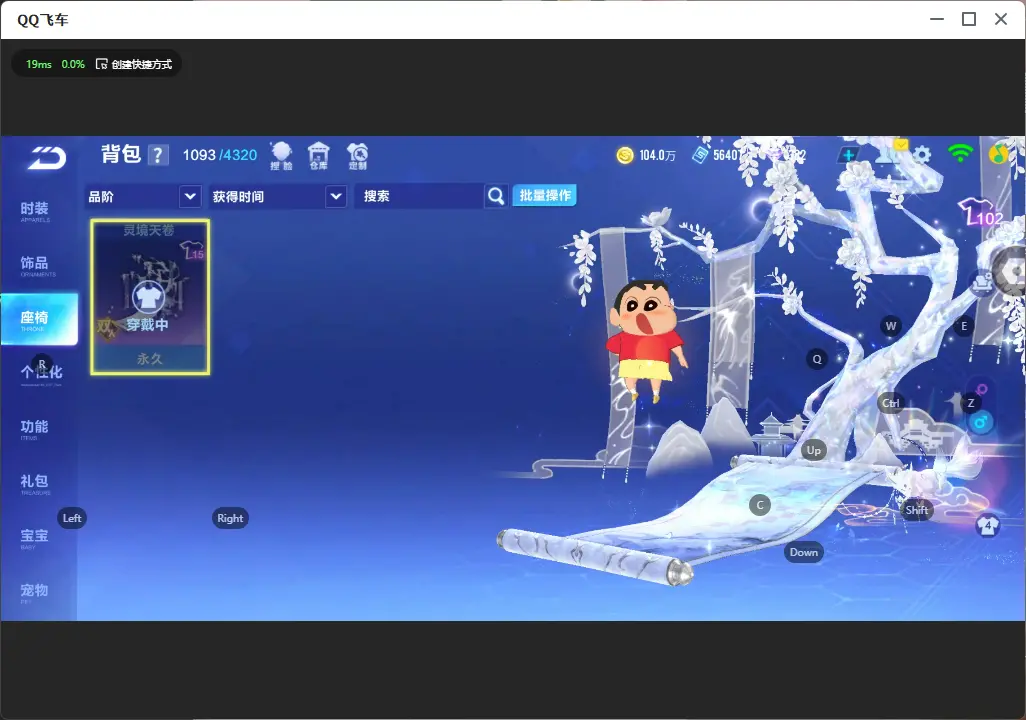Open the 宠物 pet tab
The width and height of the screenshot is (1026, 720).
35,592
